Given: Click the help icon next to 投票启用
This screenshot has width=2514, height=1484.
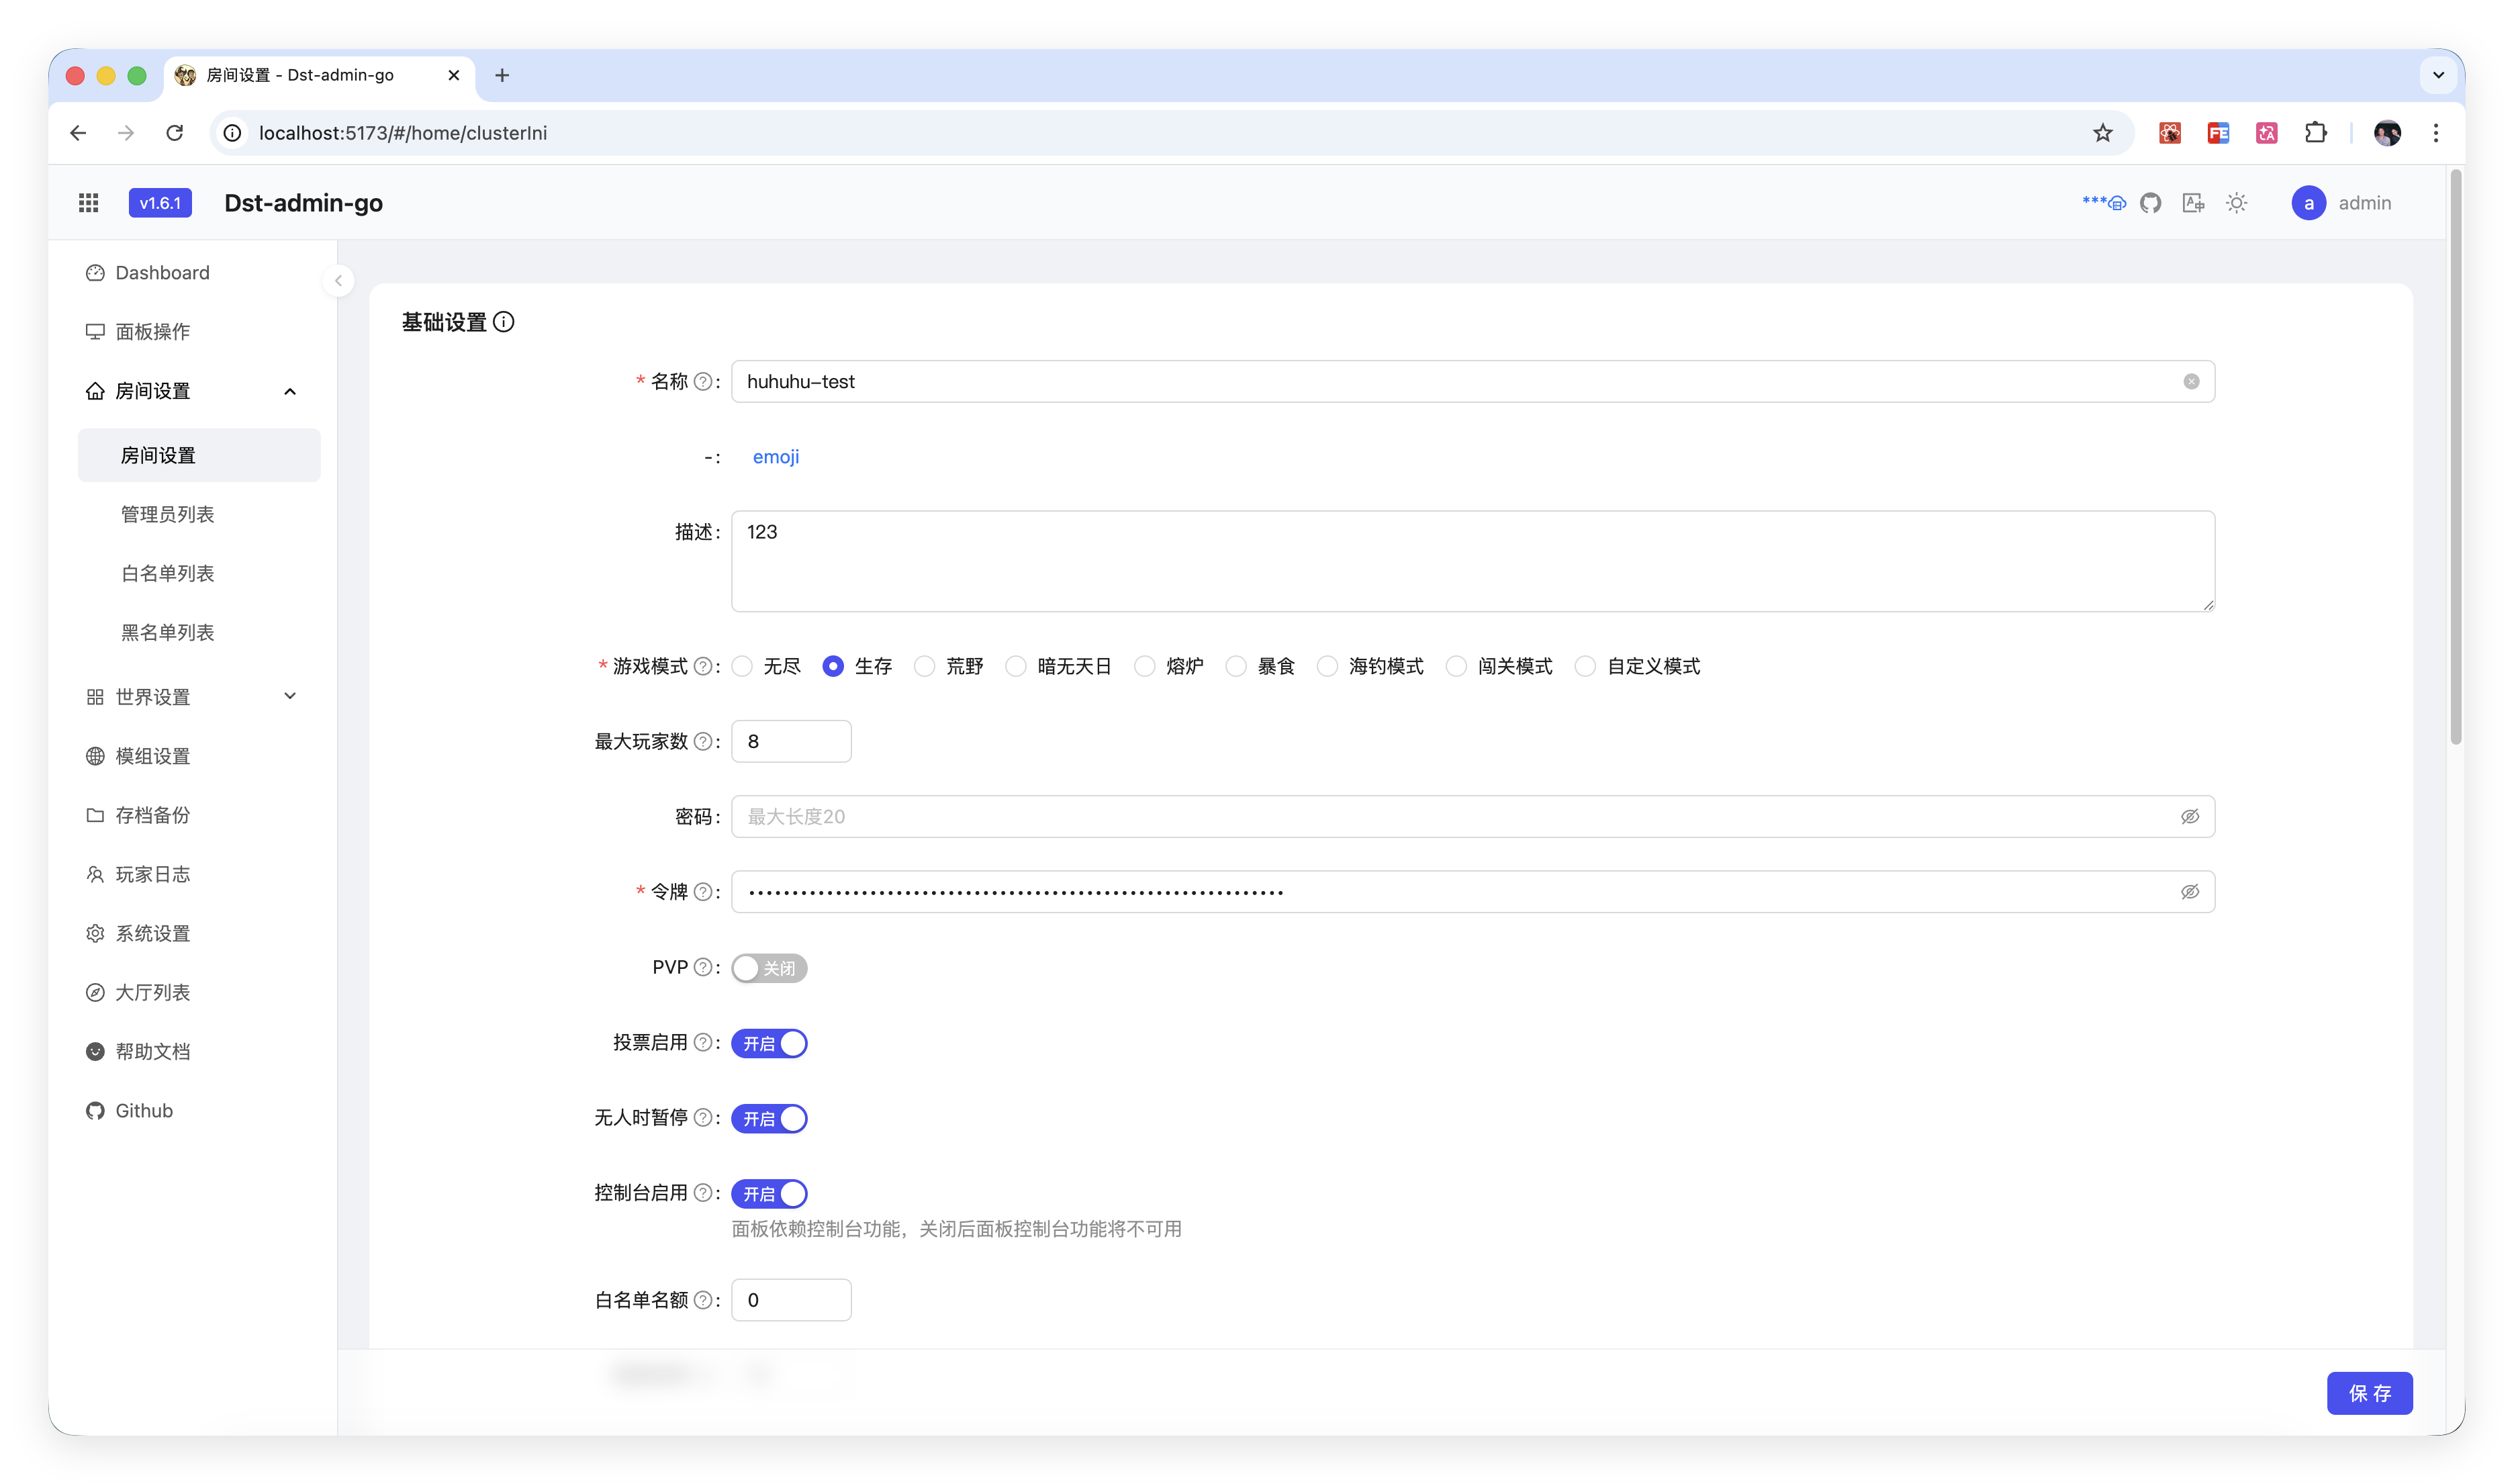Looking at the screenshot, I should tap(703, 1043).
